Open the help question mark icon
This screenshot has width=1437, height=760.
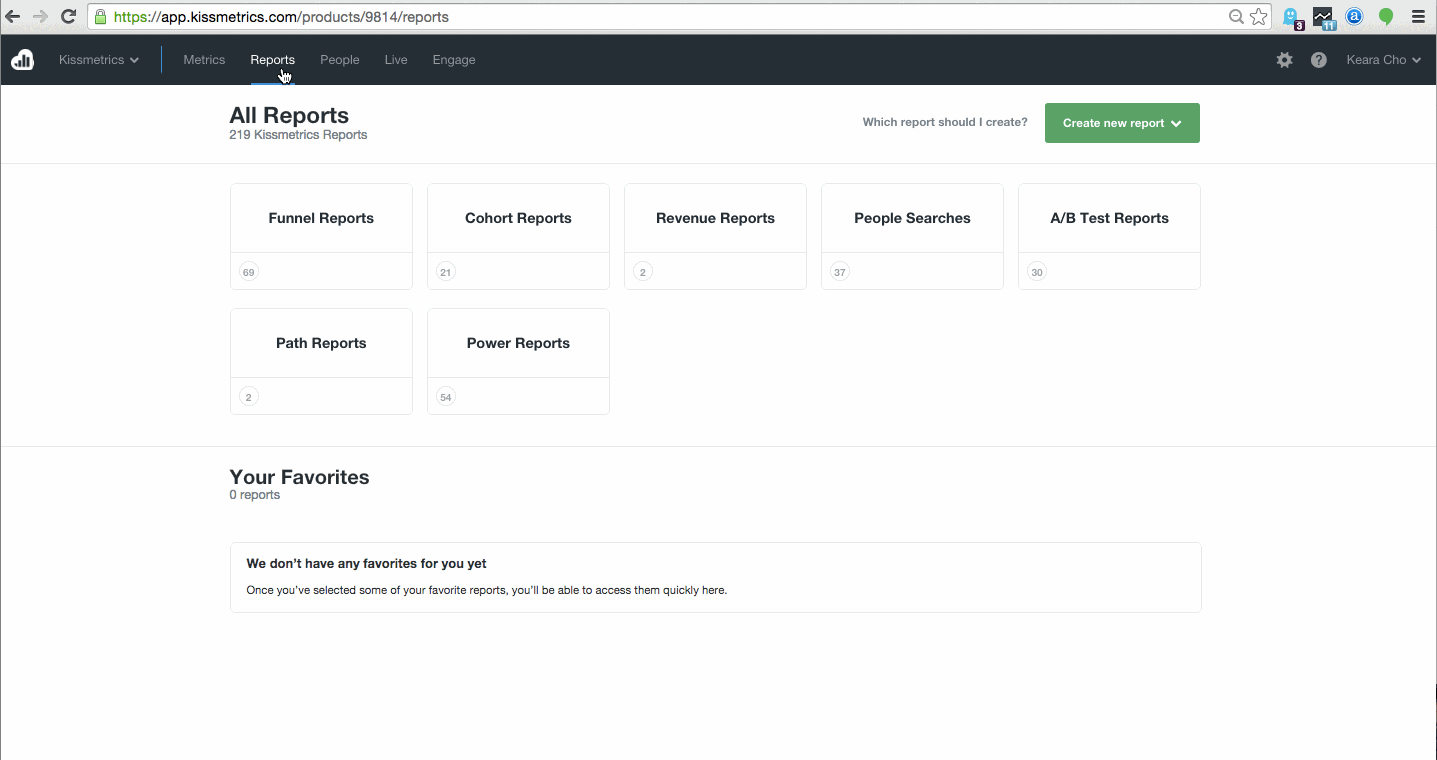tap(1319, 60)
